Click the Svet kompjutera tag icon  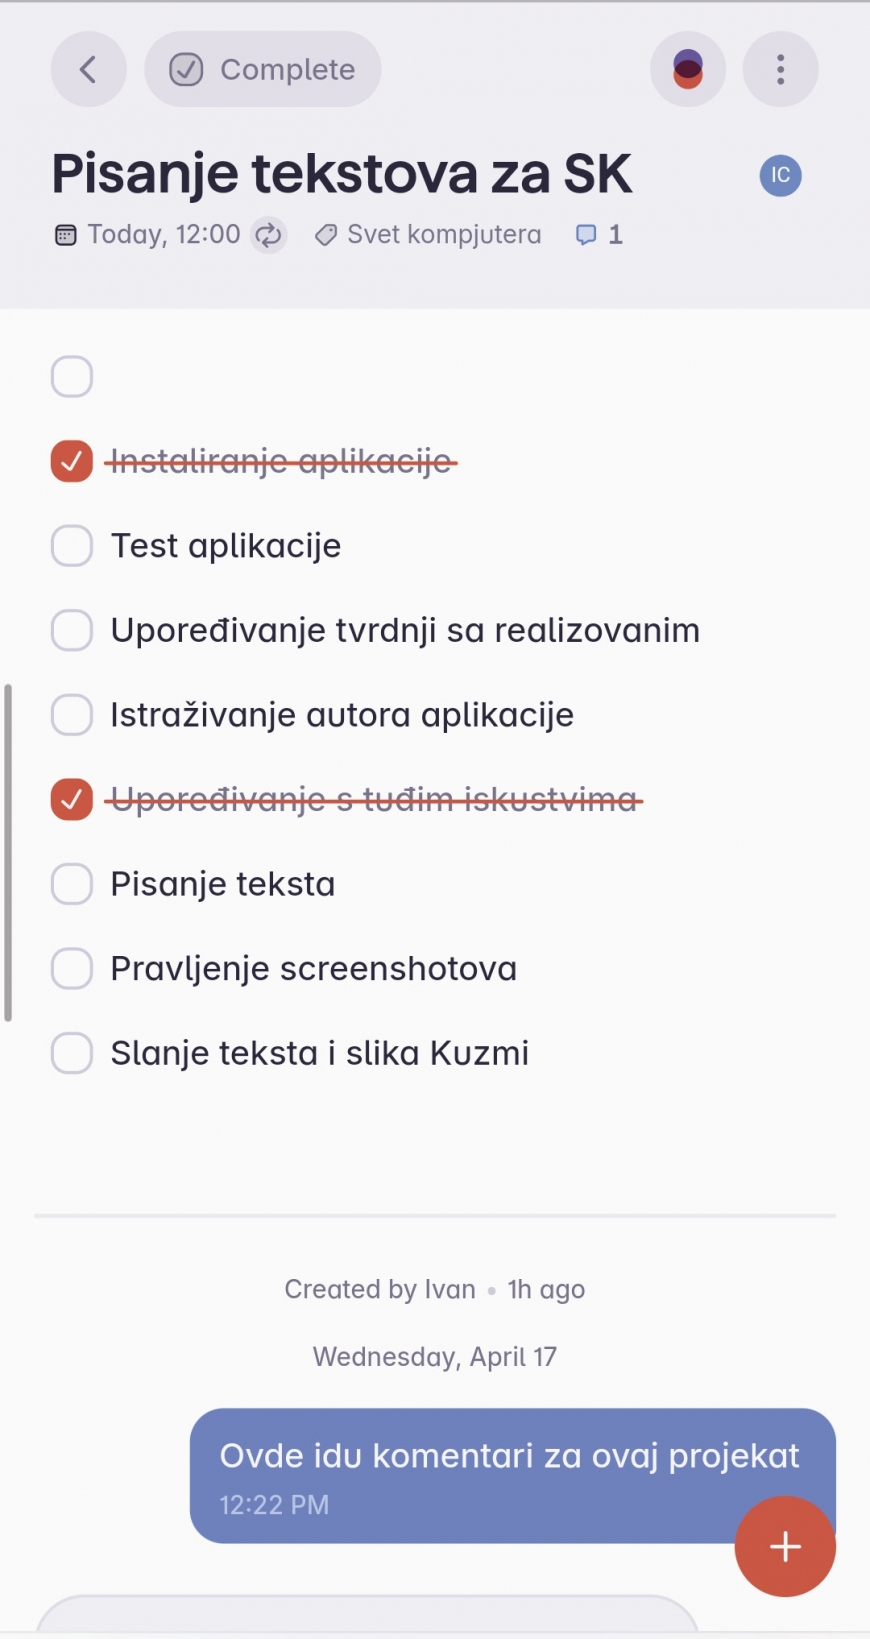(325, 235)
